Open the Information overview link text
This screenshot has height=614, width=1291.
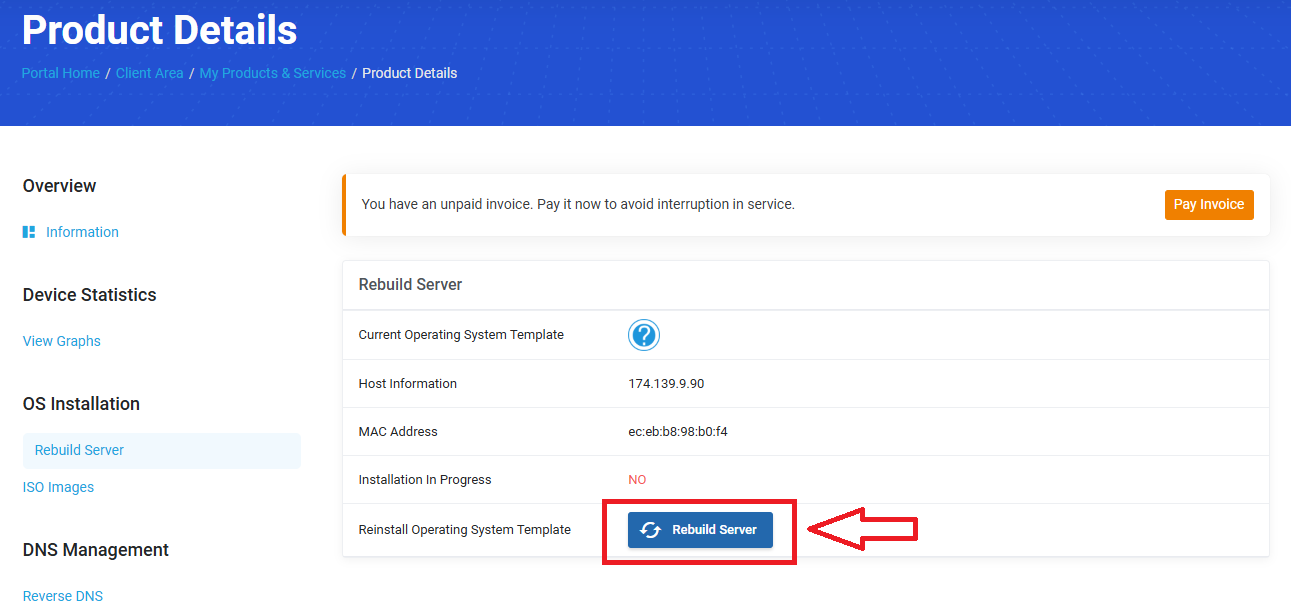point(82,232)
